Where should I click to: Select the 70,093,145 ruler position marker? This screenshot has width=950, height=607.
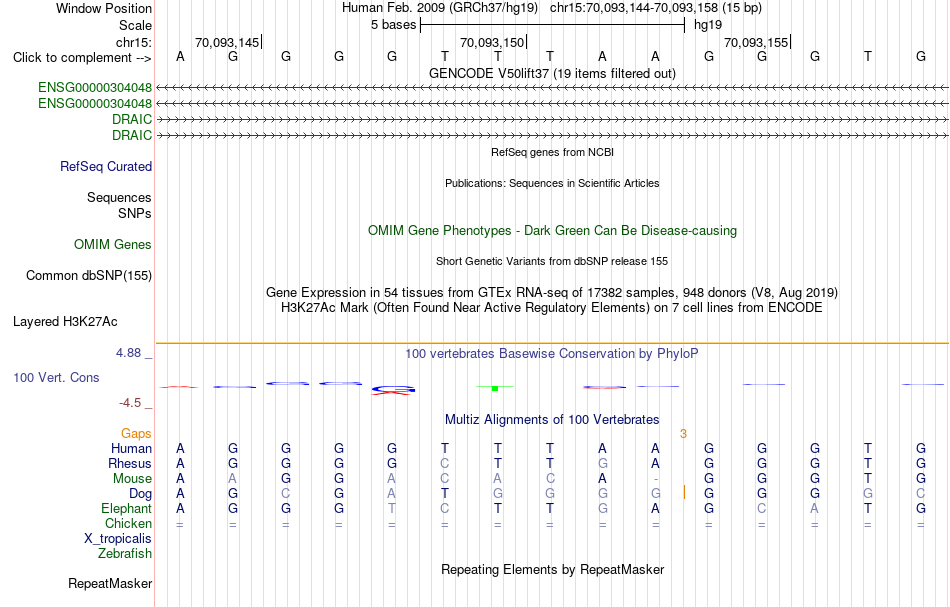pyautogui.click(x=228, y=42)
